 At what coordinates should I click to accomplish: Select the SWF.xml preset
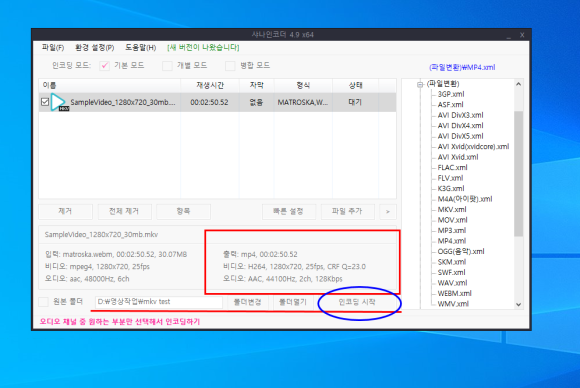tap(451, 272)
